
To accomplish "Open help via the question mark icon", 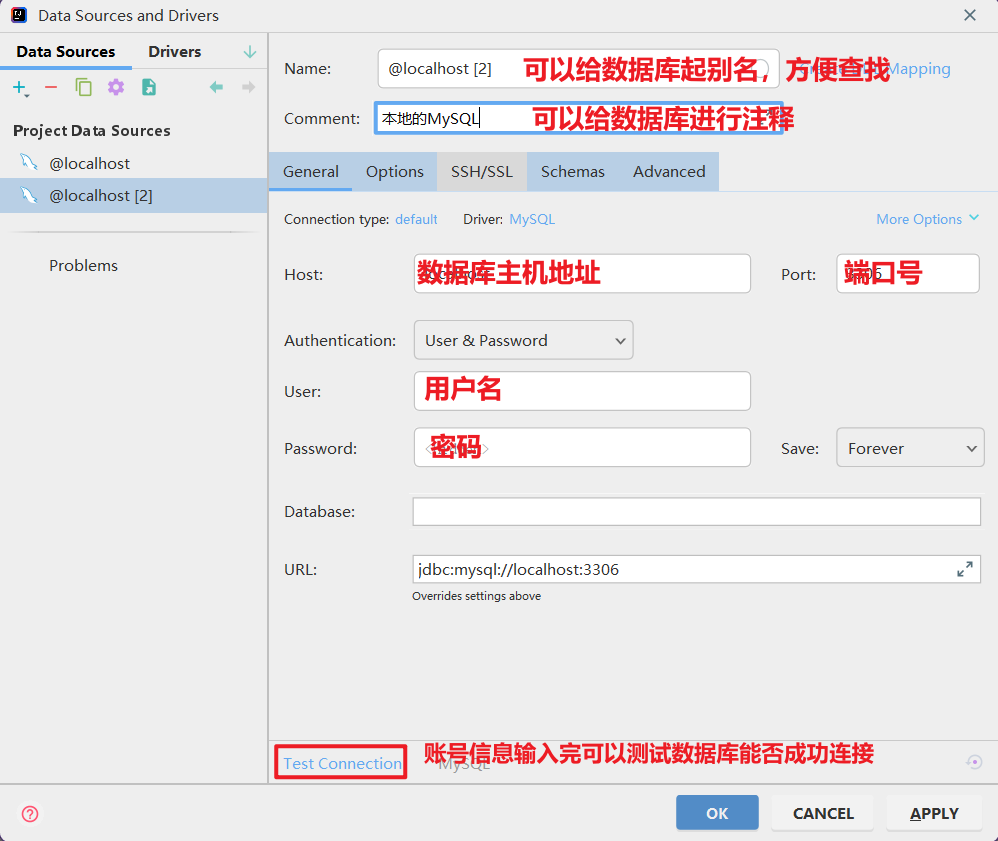I will click(x=30, y=814).
